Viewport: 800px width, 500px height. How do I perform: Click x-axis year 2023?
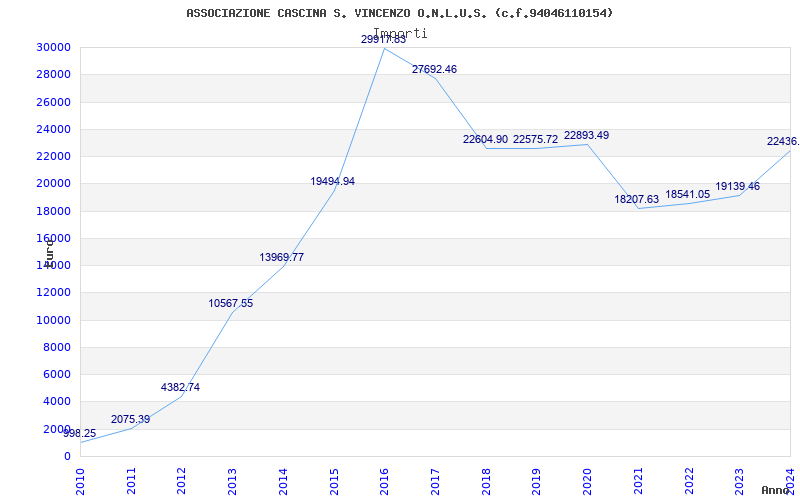tap(740, 482)
